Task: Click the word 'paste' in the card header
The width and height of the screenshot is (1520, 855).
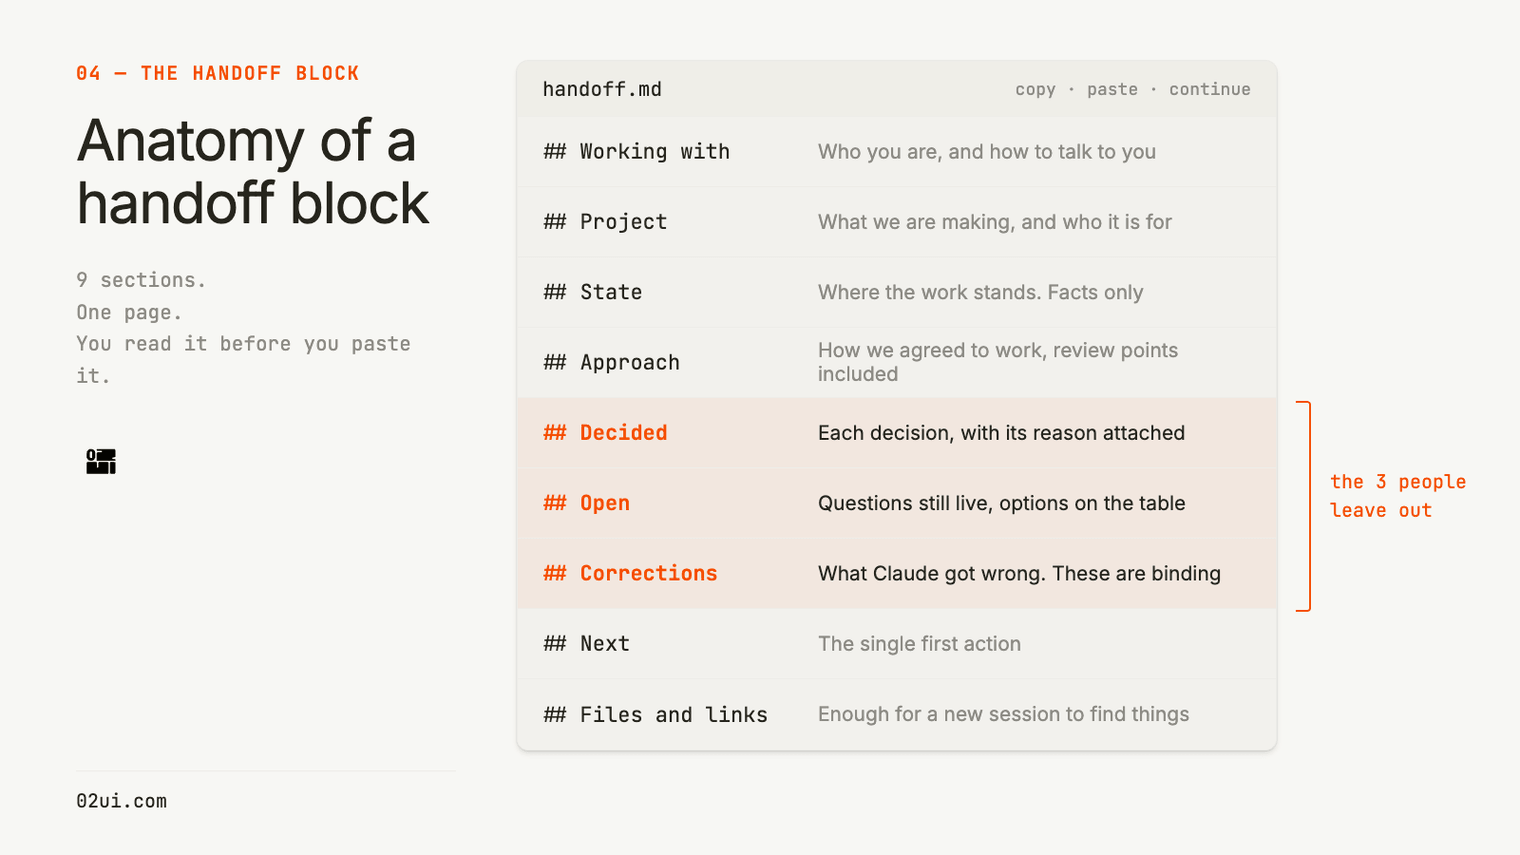Action: [1112, 89]
